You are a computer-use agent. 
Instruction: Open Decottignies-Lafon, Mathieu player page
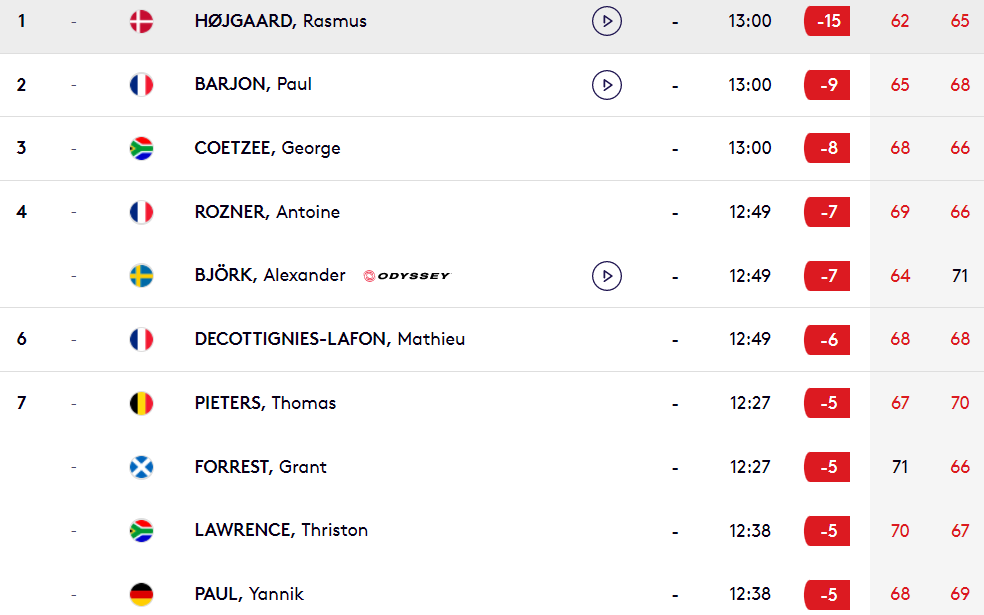click(x=329, y=339)
